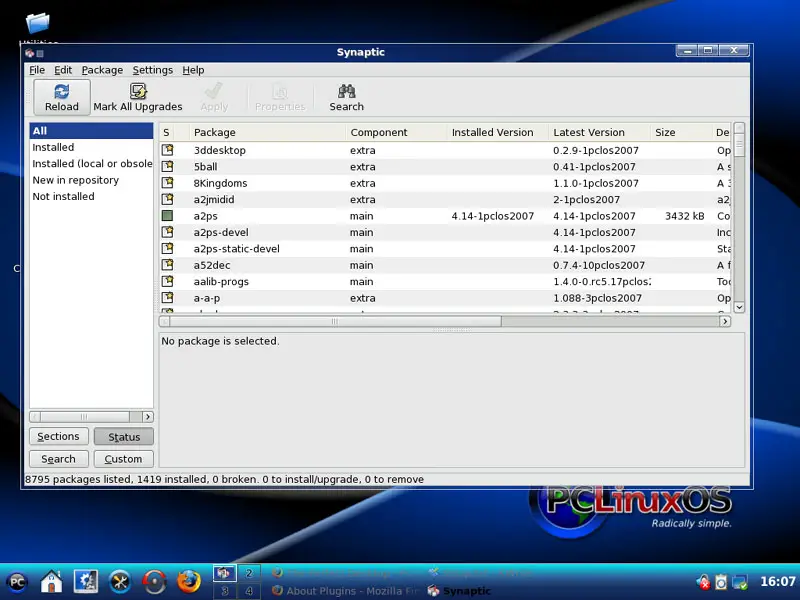This screenshot has width=800, height=600.
Task: Click the status icon for 3ddesktop
Action: tap(167, 150)
